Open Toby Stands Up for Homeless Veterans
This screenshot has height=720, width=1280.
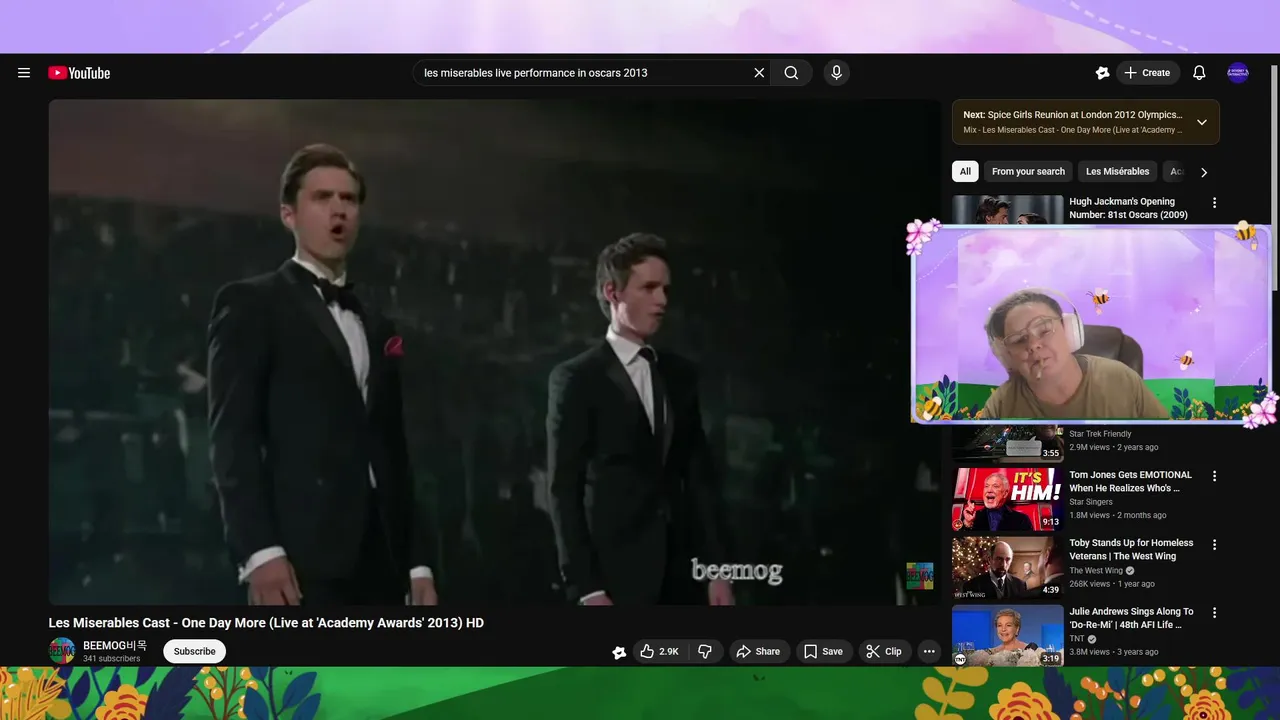pos(1131,550)
